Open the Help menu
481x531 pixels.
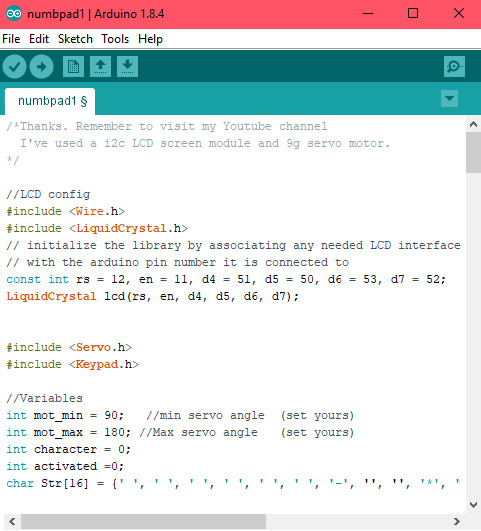click(x=150, y=39)
